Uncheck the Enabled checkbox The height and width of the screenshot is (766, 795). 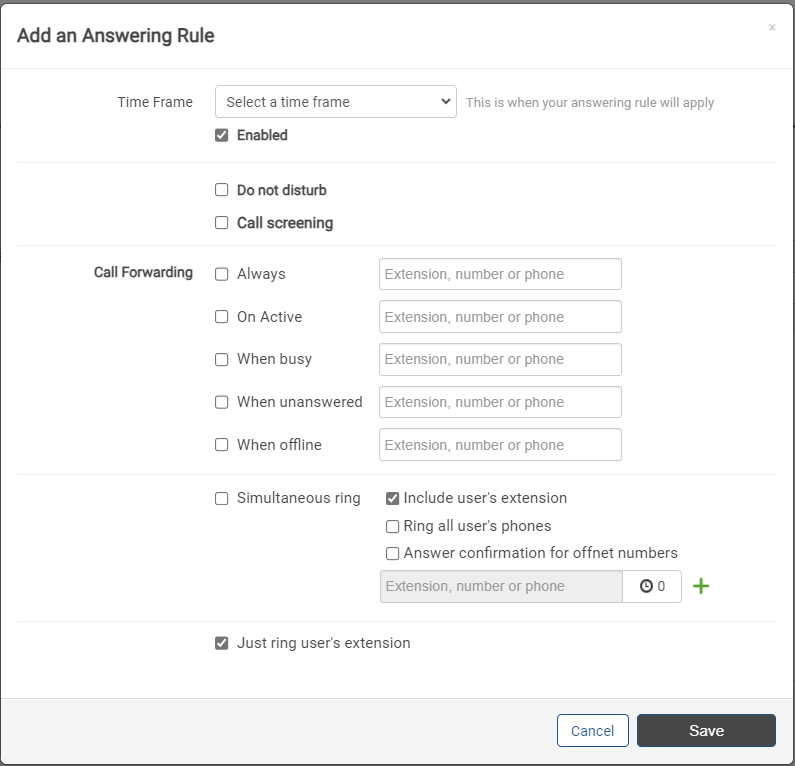pos(222,135)
